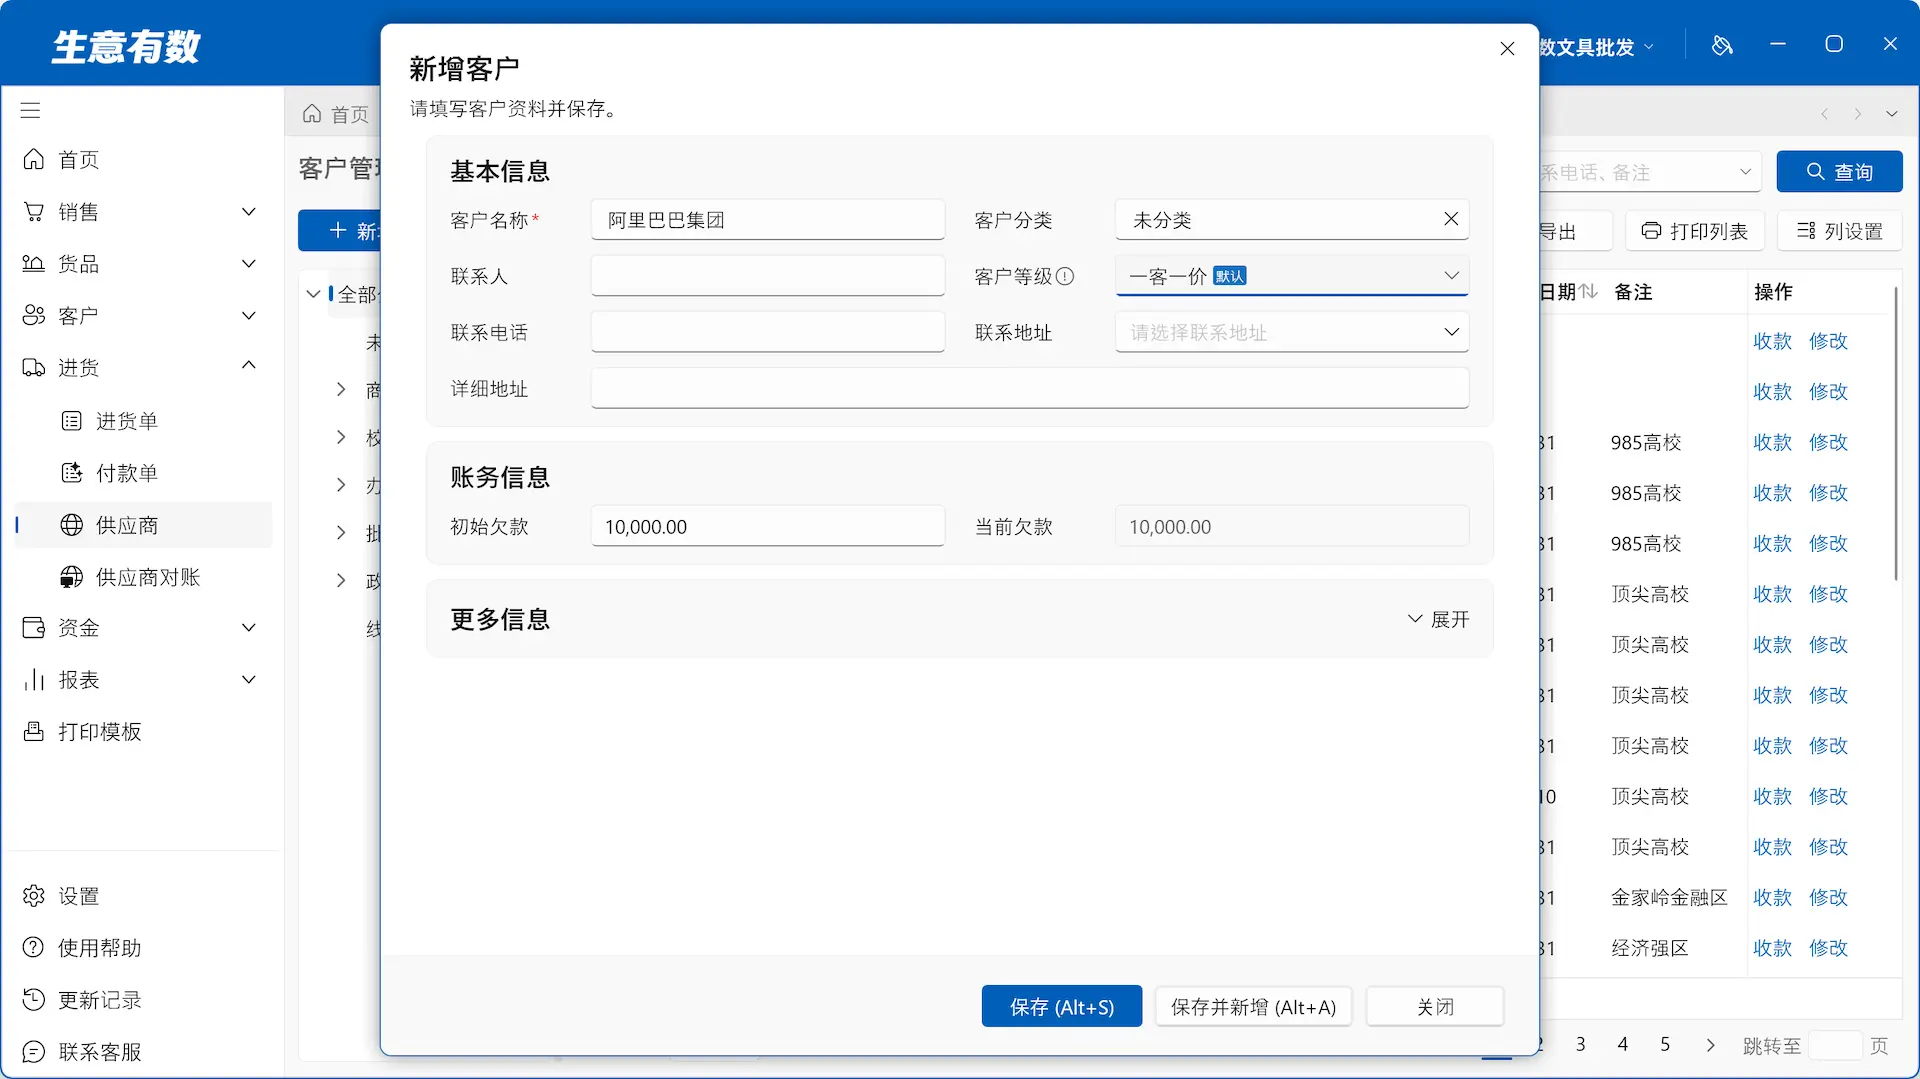Screen dimensions: 1920x1079
Task: Expand 更多信息 section with 展开
Action: coord(1438,620)
